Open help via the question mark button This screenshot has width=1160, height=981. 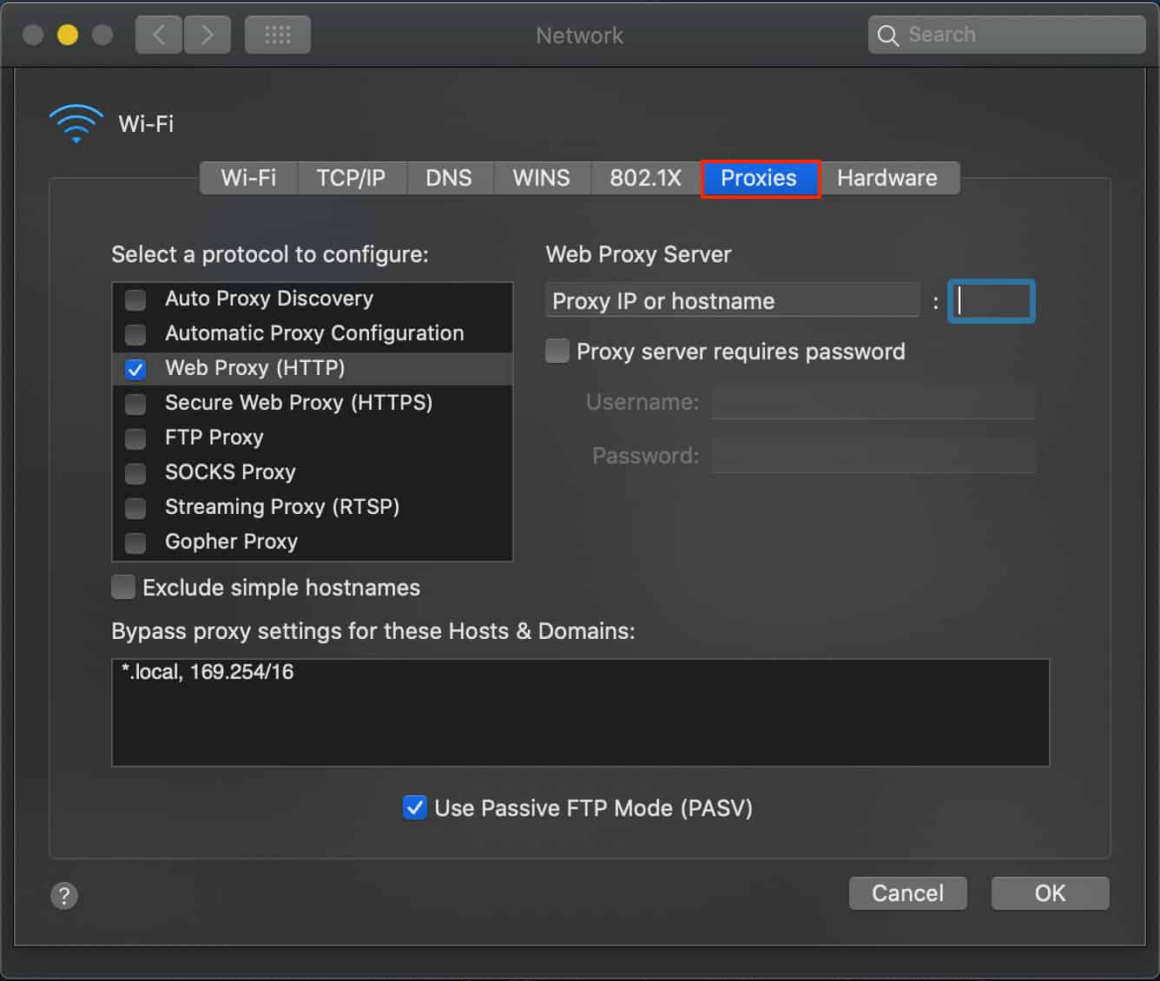(63, 896)
